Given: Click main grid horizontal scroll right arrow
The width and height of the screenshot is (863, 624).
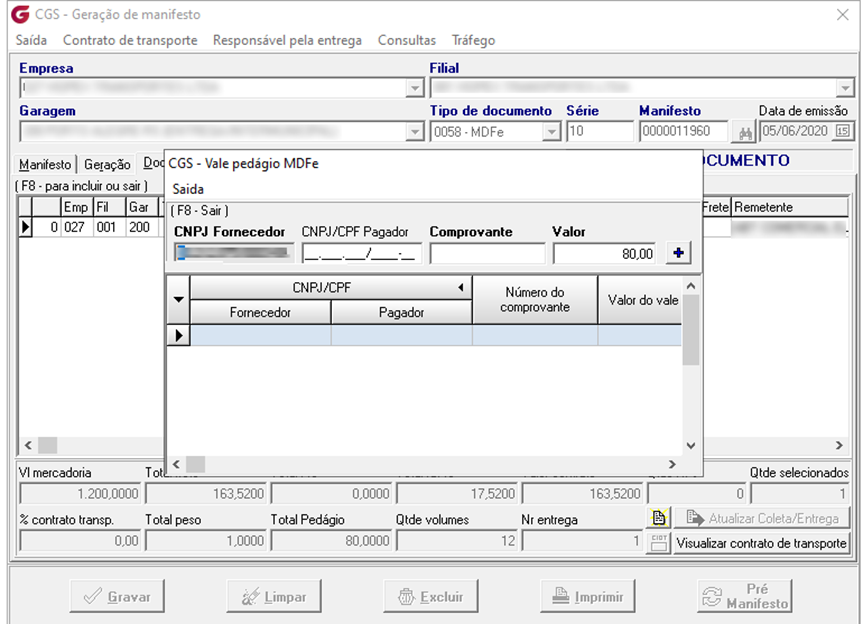Looking at the screenshot, I should coord(839,445).
